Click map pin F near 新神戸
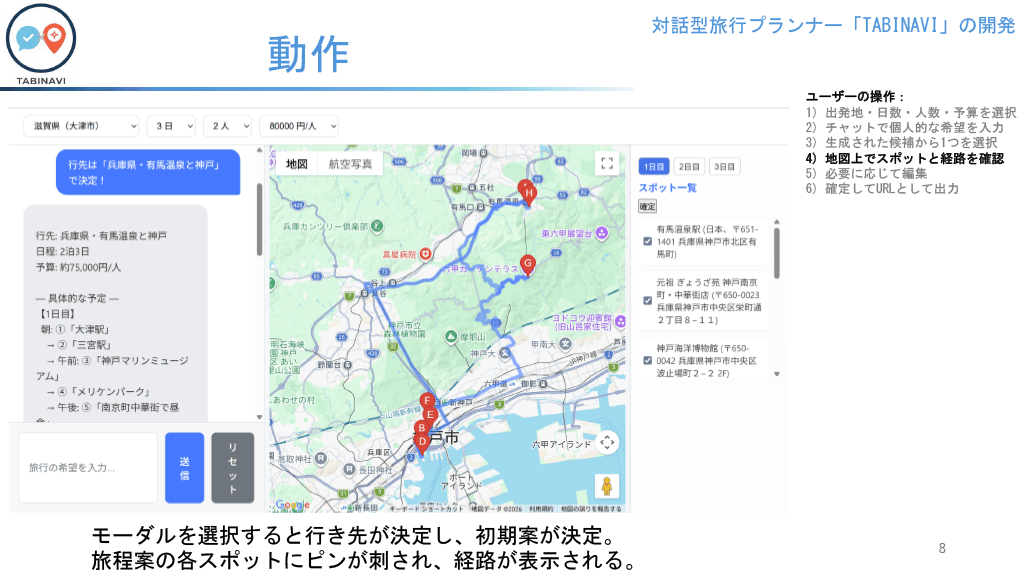 coord(427,402)
